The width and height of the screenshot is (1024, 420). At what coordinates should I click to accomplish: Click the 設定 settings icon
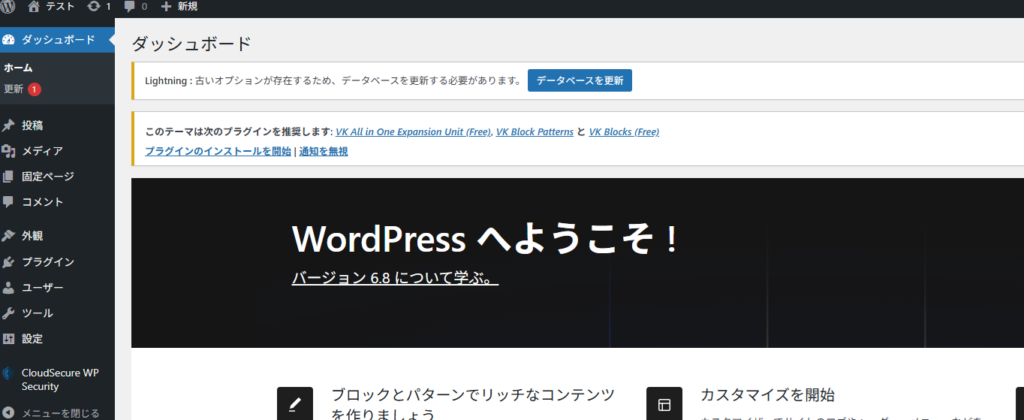pyautogui.click(x=8, y=338)
